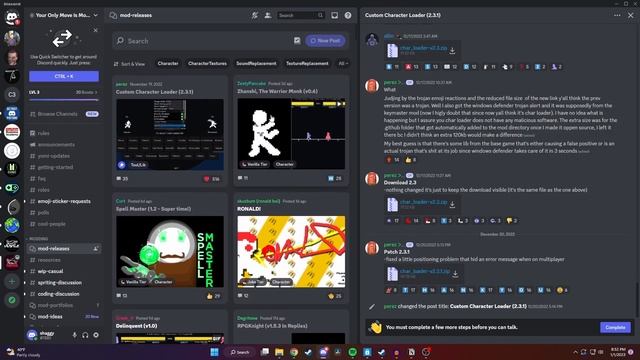Click thumbs up reaction on Spell Master post
Screen dimensions: 640x360
[x=214, y=296]
